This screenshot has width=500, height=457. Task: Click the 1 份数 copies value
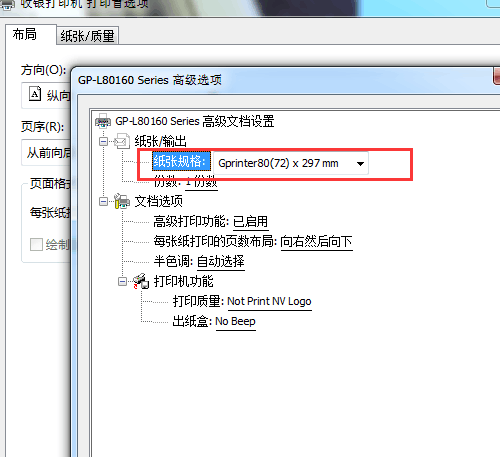tap(201, 182)
